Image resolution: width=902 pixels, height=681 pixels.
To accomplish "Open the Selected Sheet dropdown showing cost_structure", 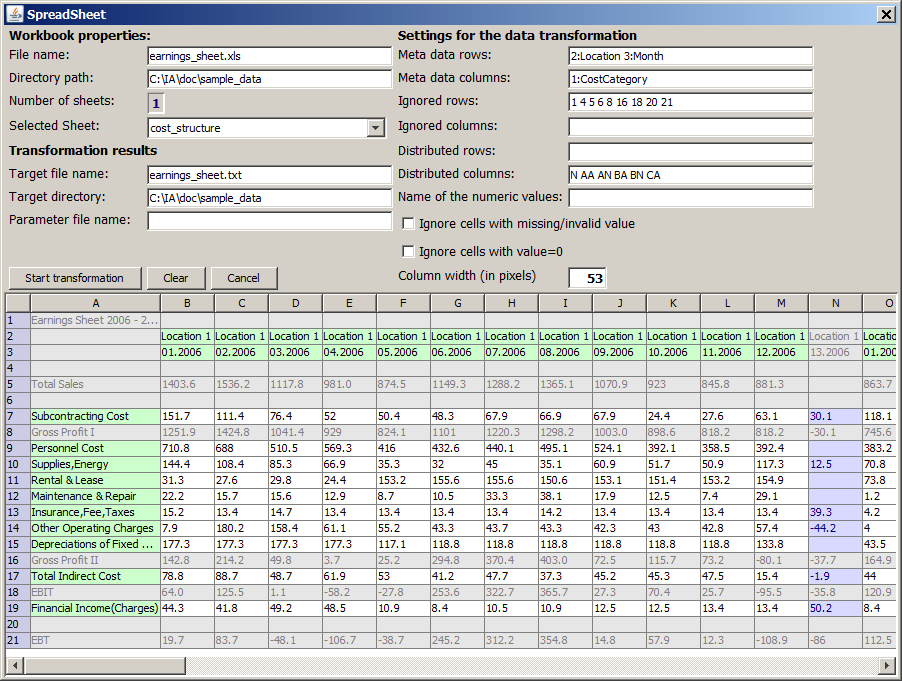I will [376, 127].
